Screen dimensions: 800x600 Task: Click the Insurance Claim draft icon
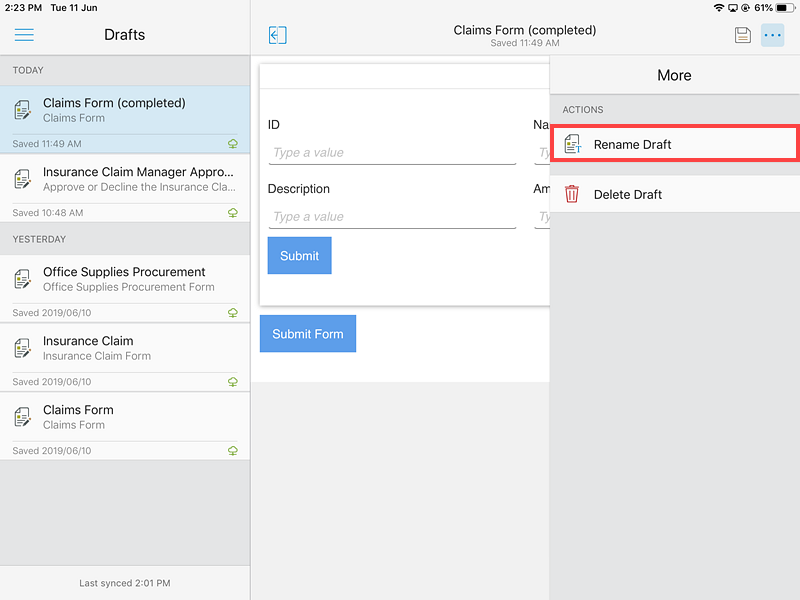(22, 348)
